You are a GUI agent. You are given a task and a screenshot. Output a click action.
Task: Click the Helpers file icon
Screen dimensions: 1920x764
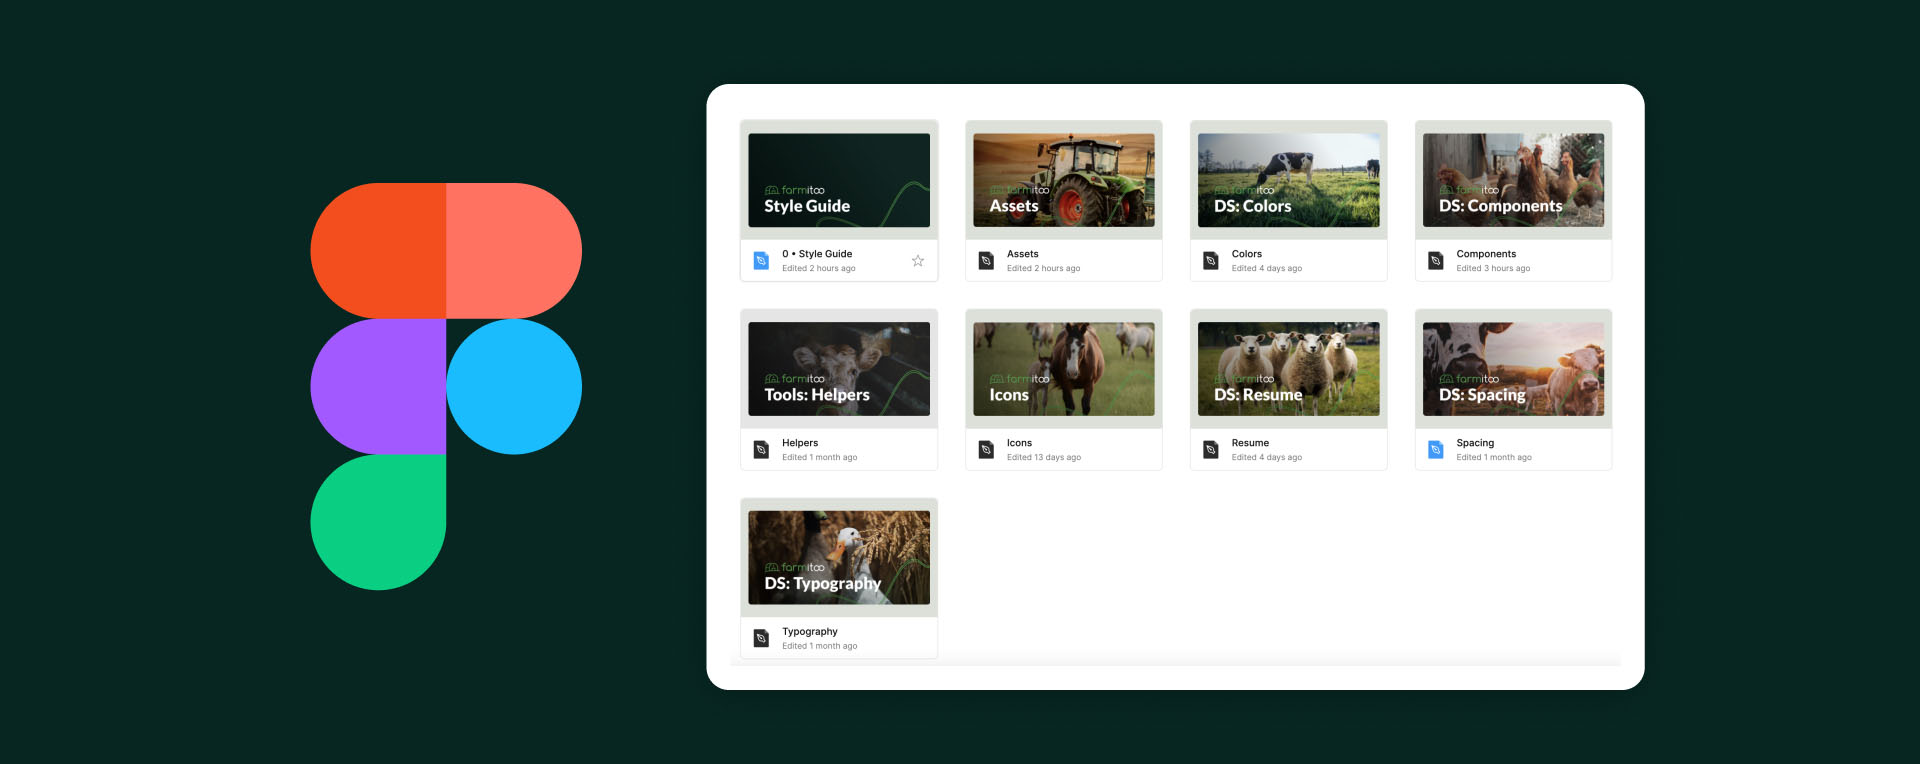coord(761,450)
